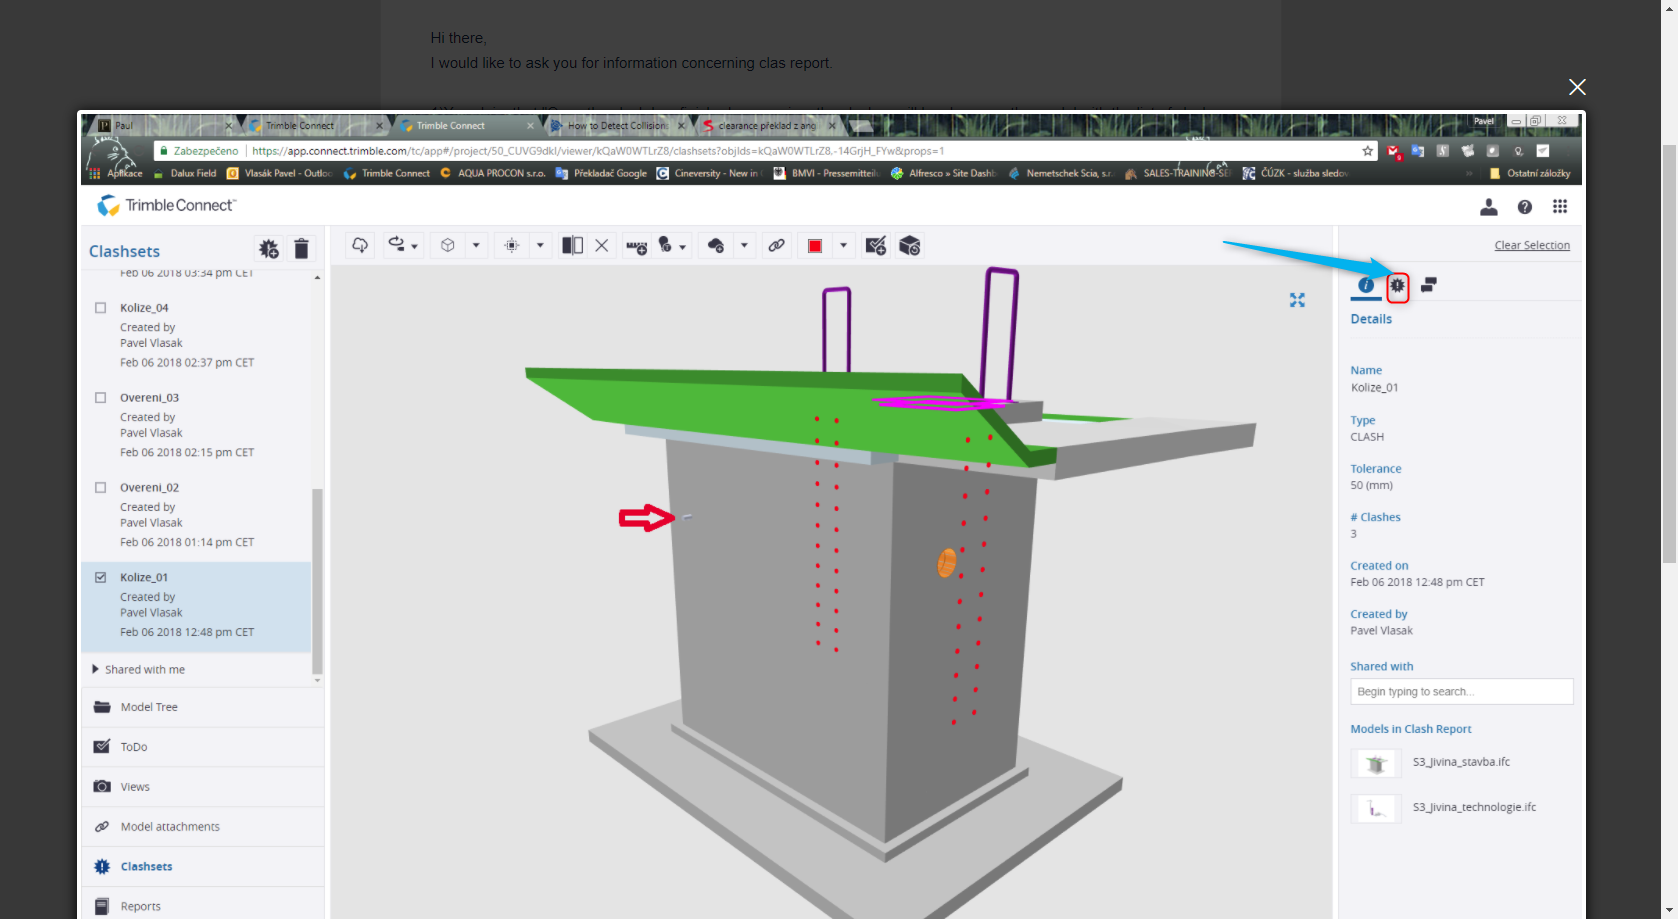Click the Clear Selection link
1678x919 pixels.
[x=1532, y=245]
